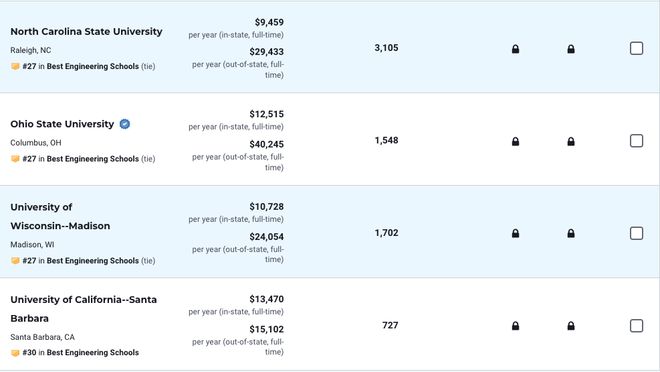
Task: Click ranking badge icon under Raleigh, NC
Action: pos(15,66)
